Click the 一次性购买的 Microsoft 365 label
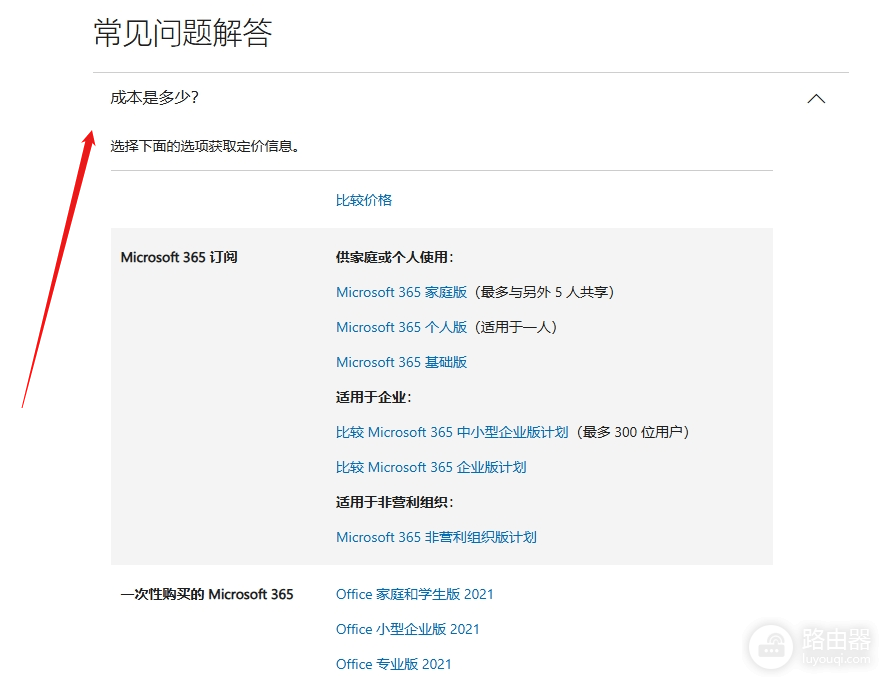 pyautogui.click(x=207, y=594)
